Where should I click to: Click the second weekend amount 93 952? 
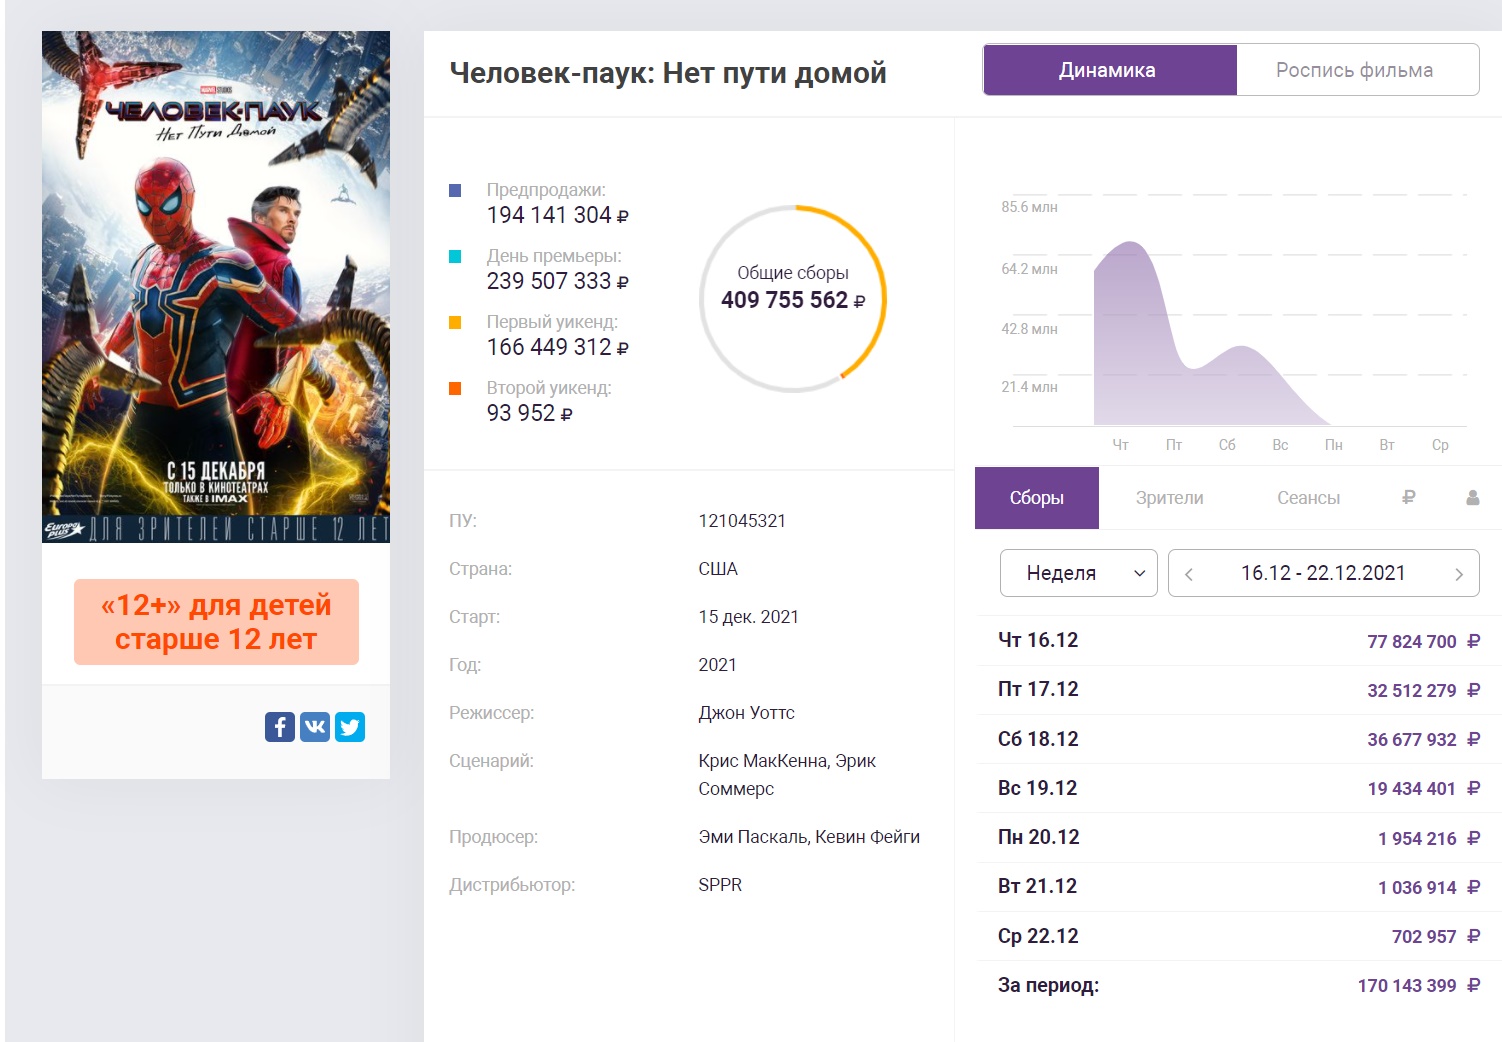coord(521,413)
